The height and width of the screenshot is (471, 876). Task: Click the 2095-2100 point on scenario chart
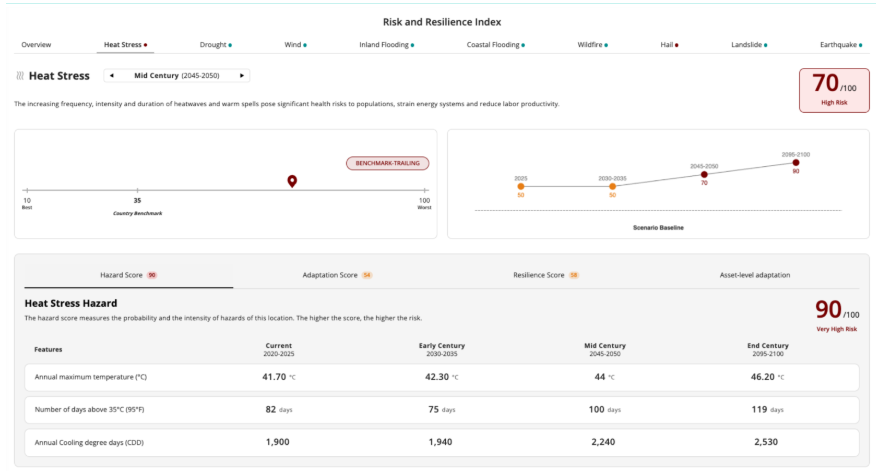(796, 162)
